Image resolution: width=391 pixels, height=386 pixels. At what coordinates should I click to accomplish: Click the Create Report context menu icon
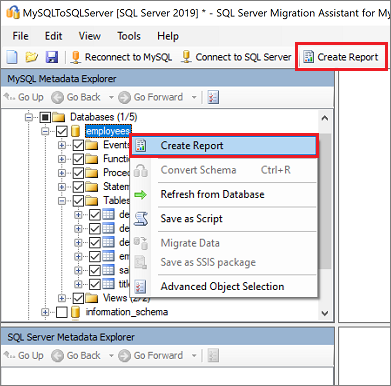click(x=141, y=146)
